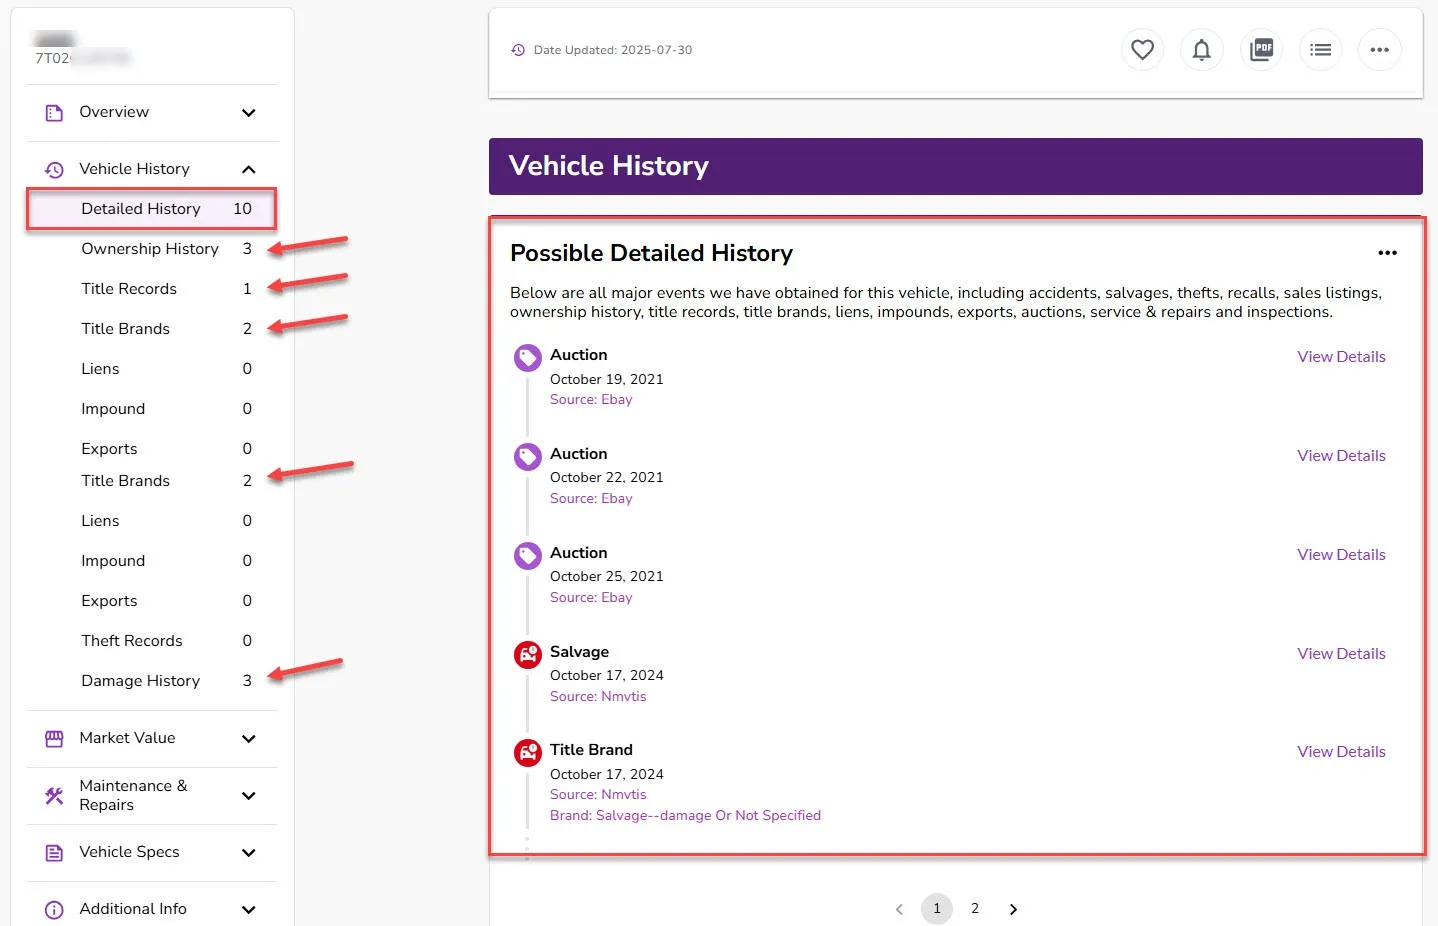Click the October 22, 2021 auction tag icon
The image size is (1438, 926).
coord(527,457)
